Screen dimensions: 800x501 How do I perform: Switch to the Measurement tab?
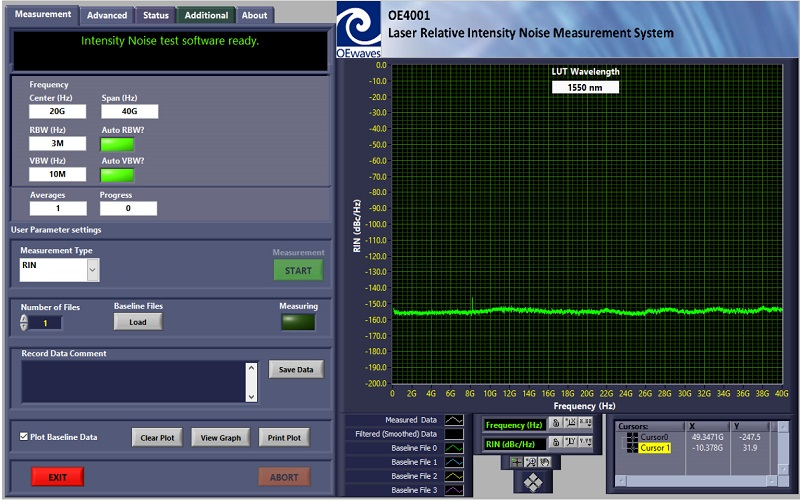43,14
